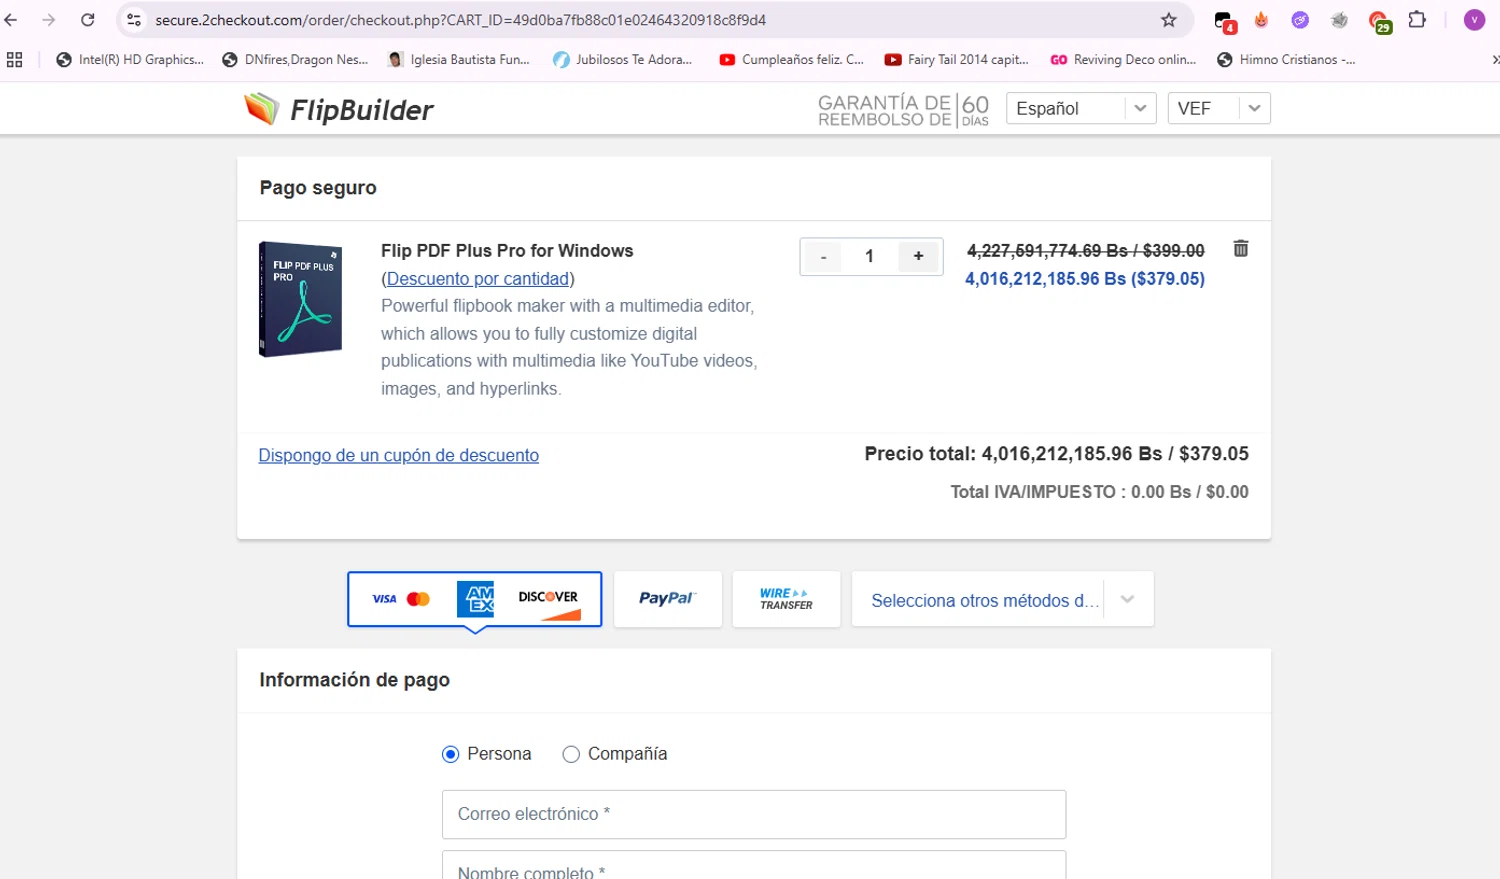This screenshot has width=1500, height=879.
Task: Click the quantity field showing 1
Action: coord(870,257)
